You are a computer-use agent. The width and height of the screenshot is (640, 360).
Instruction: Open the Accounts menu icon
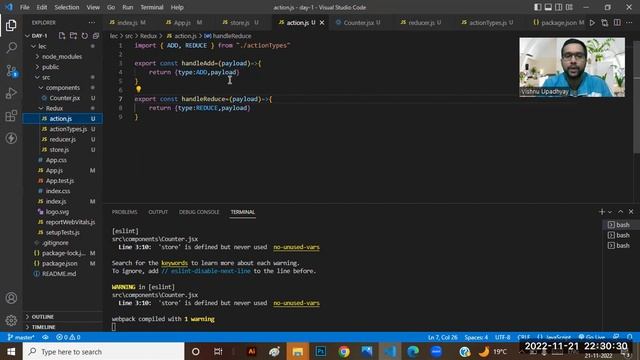tap(11, 298)
